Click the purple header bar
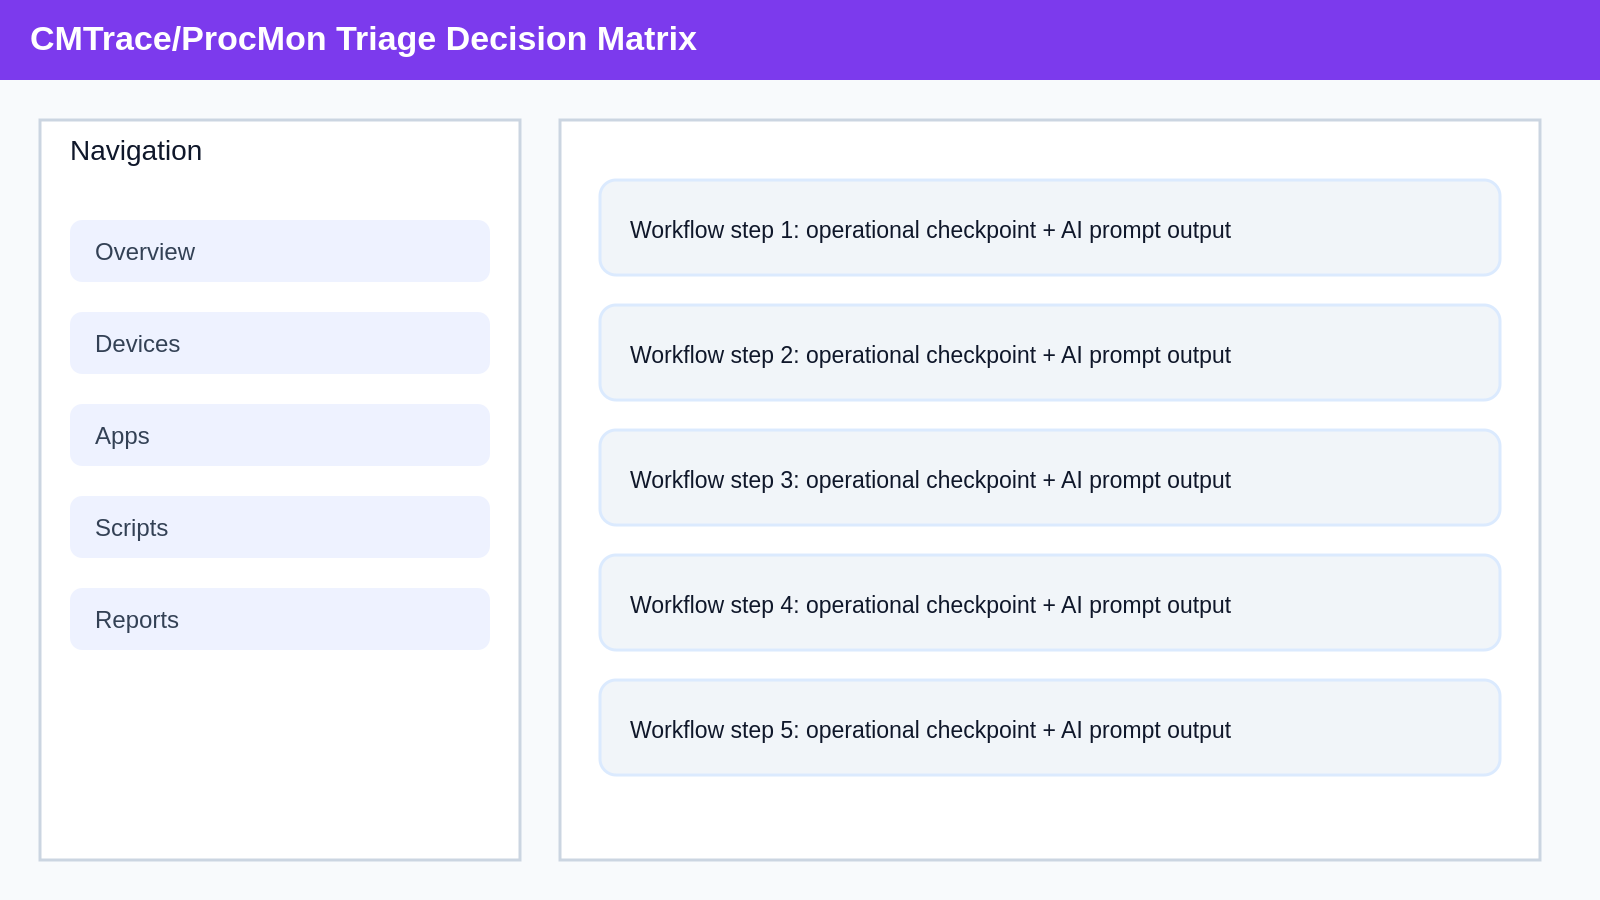Viewport: 1600px width, 900px height. (x=1150, y=40)
